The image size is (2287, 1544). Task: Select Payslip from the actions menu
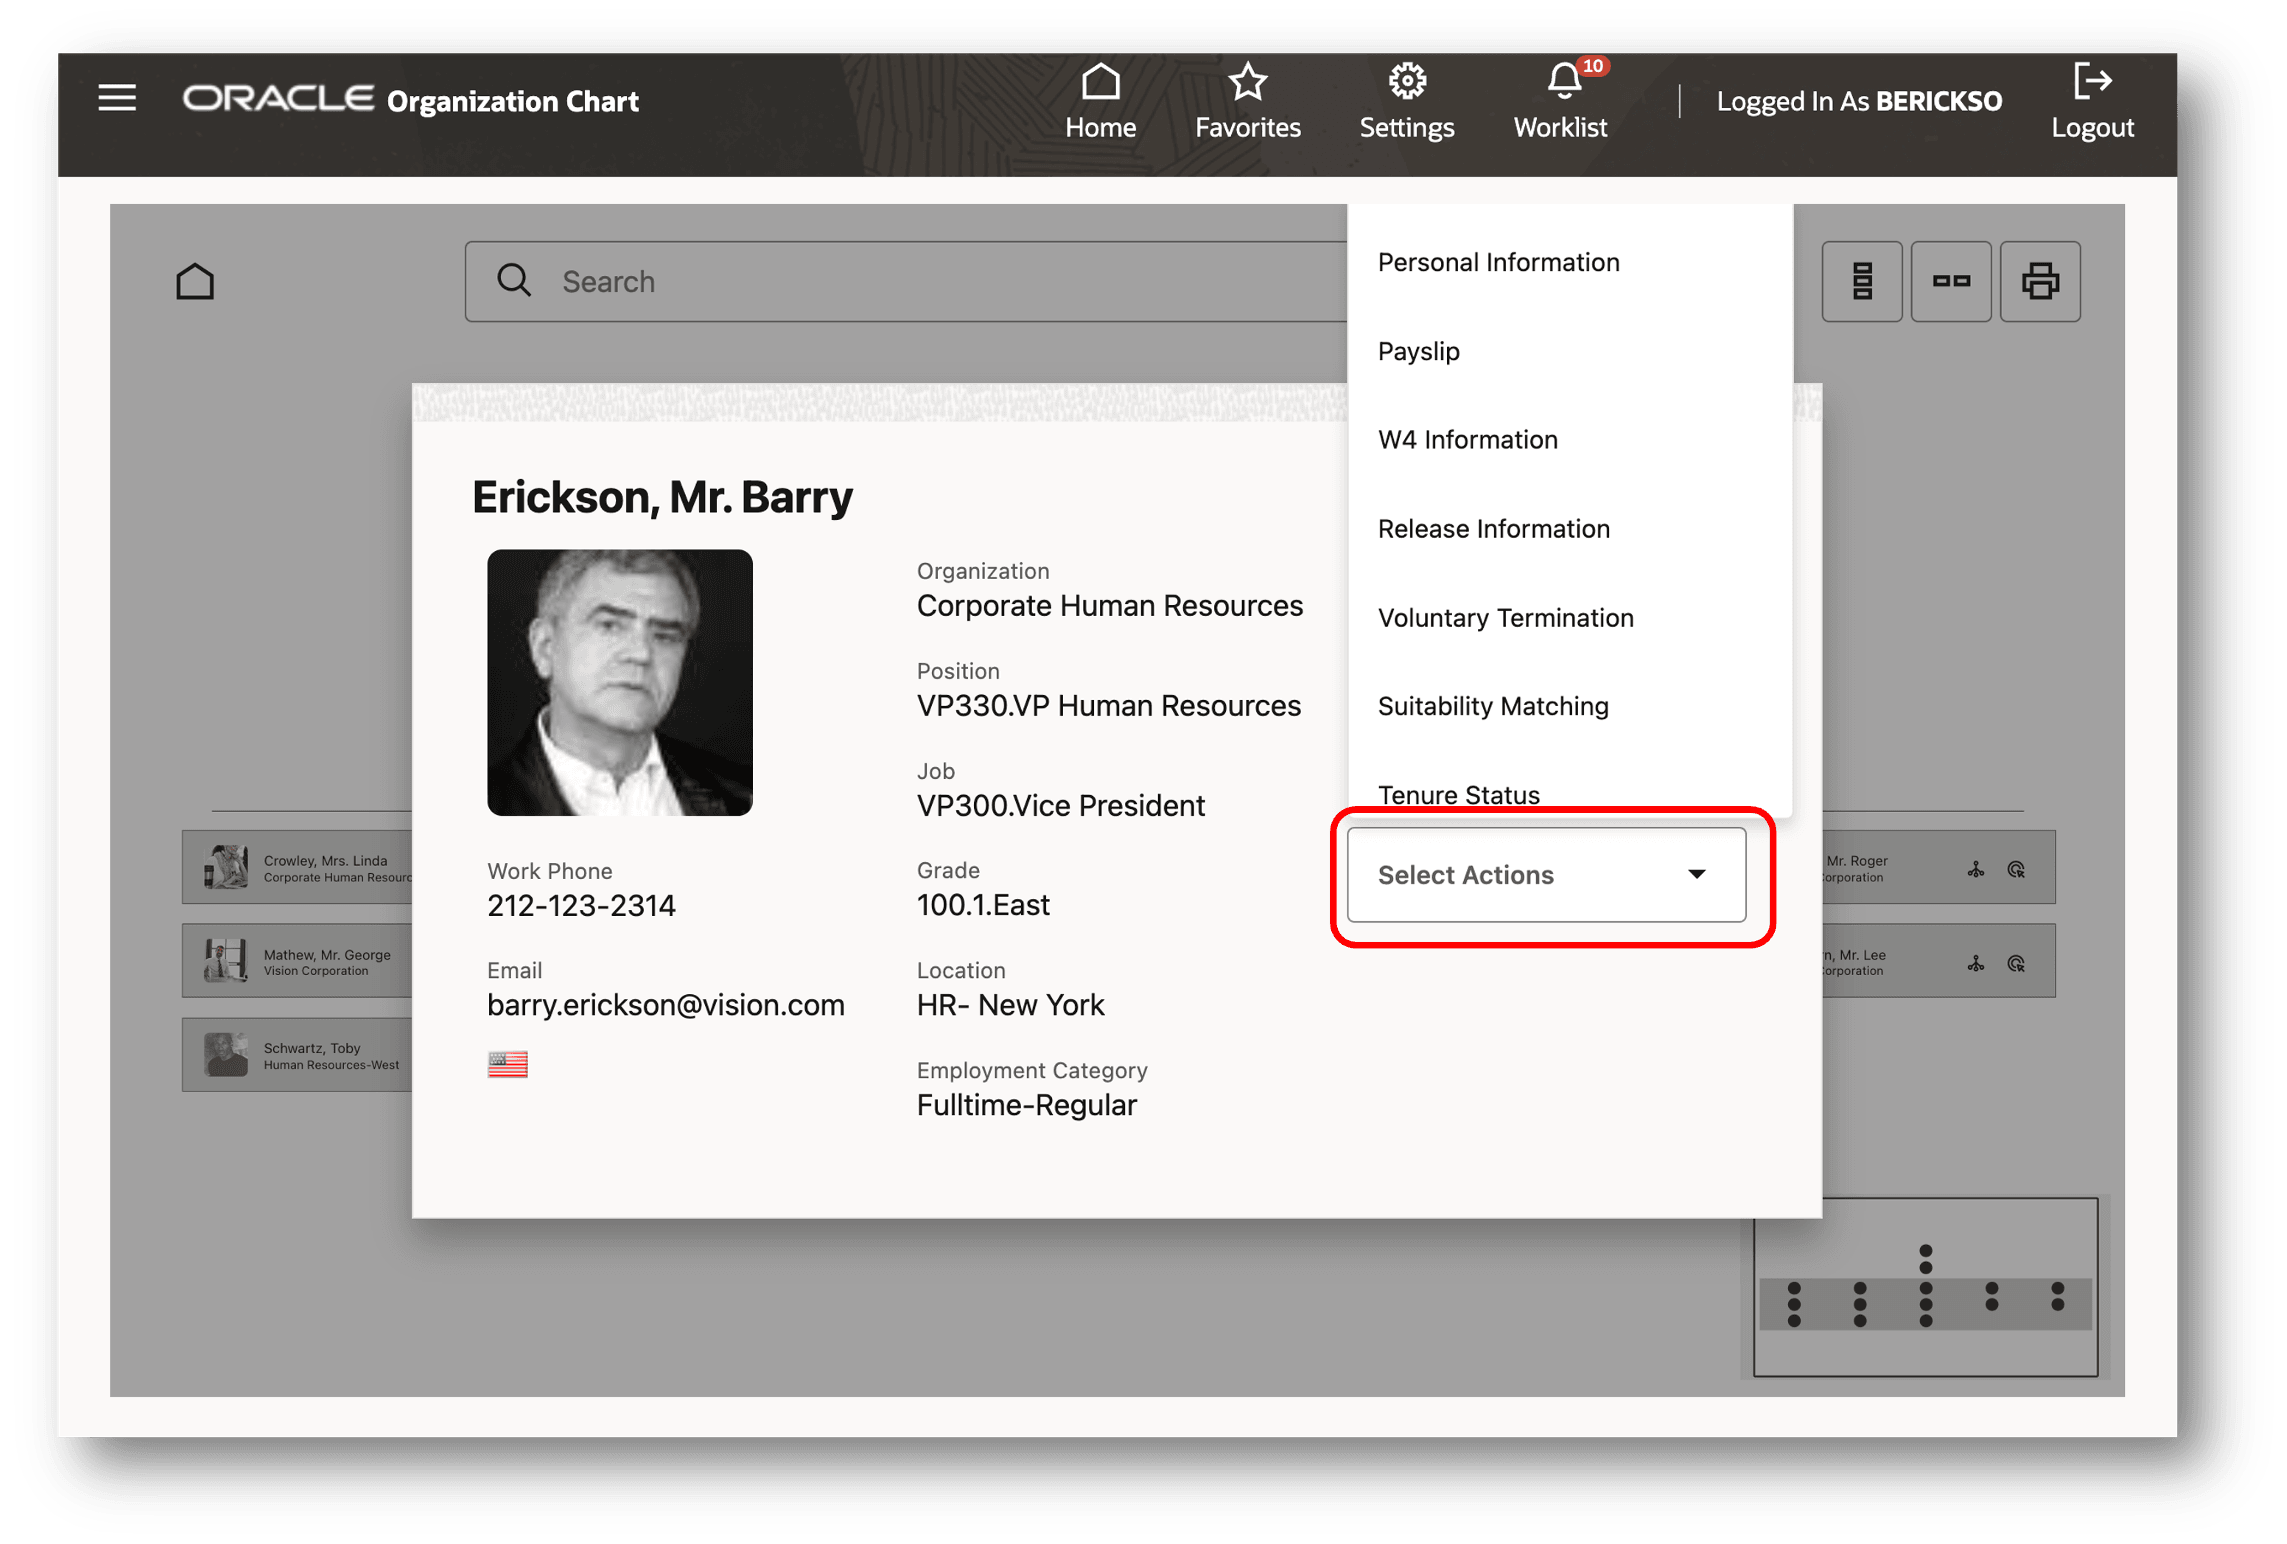pos(1419,351)
